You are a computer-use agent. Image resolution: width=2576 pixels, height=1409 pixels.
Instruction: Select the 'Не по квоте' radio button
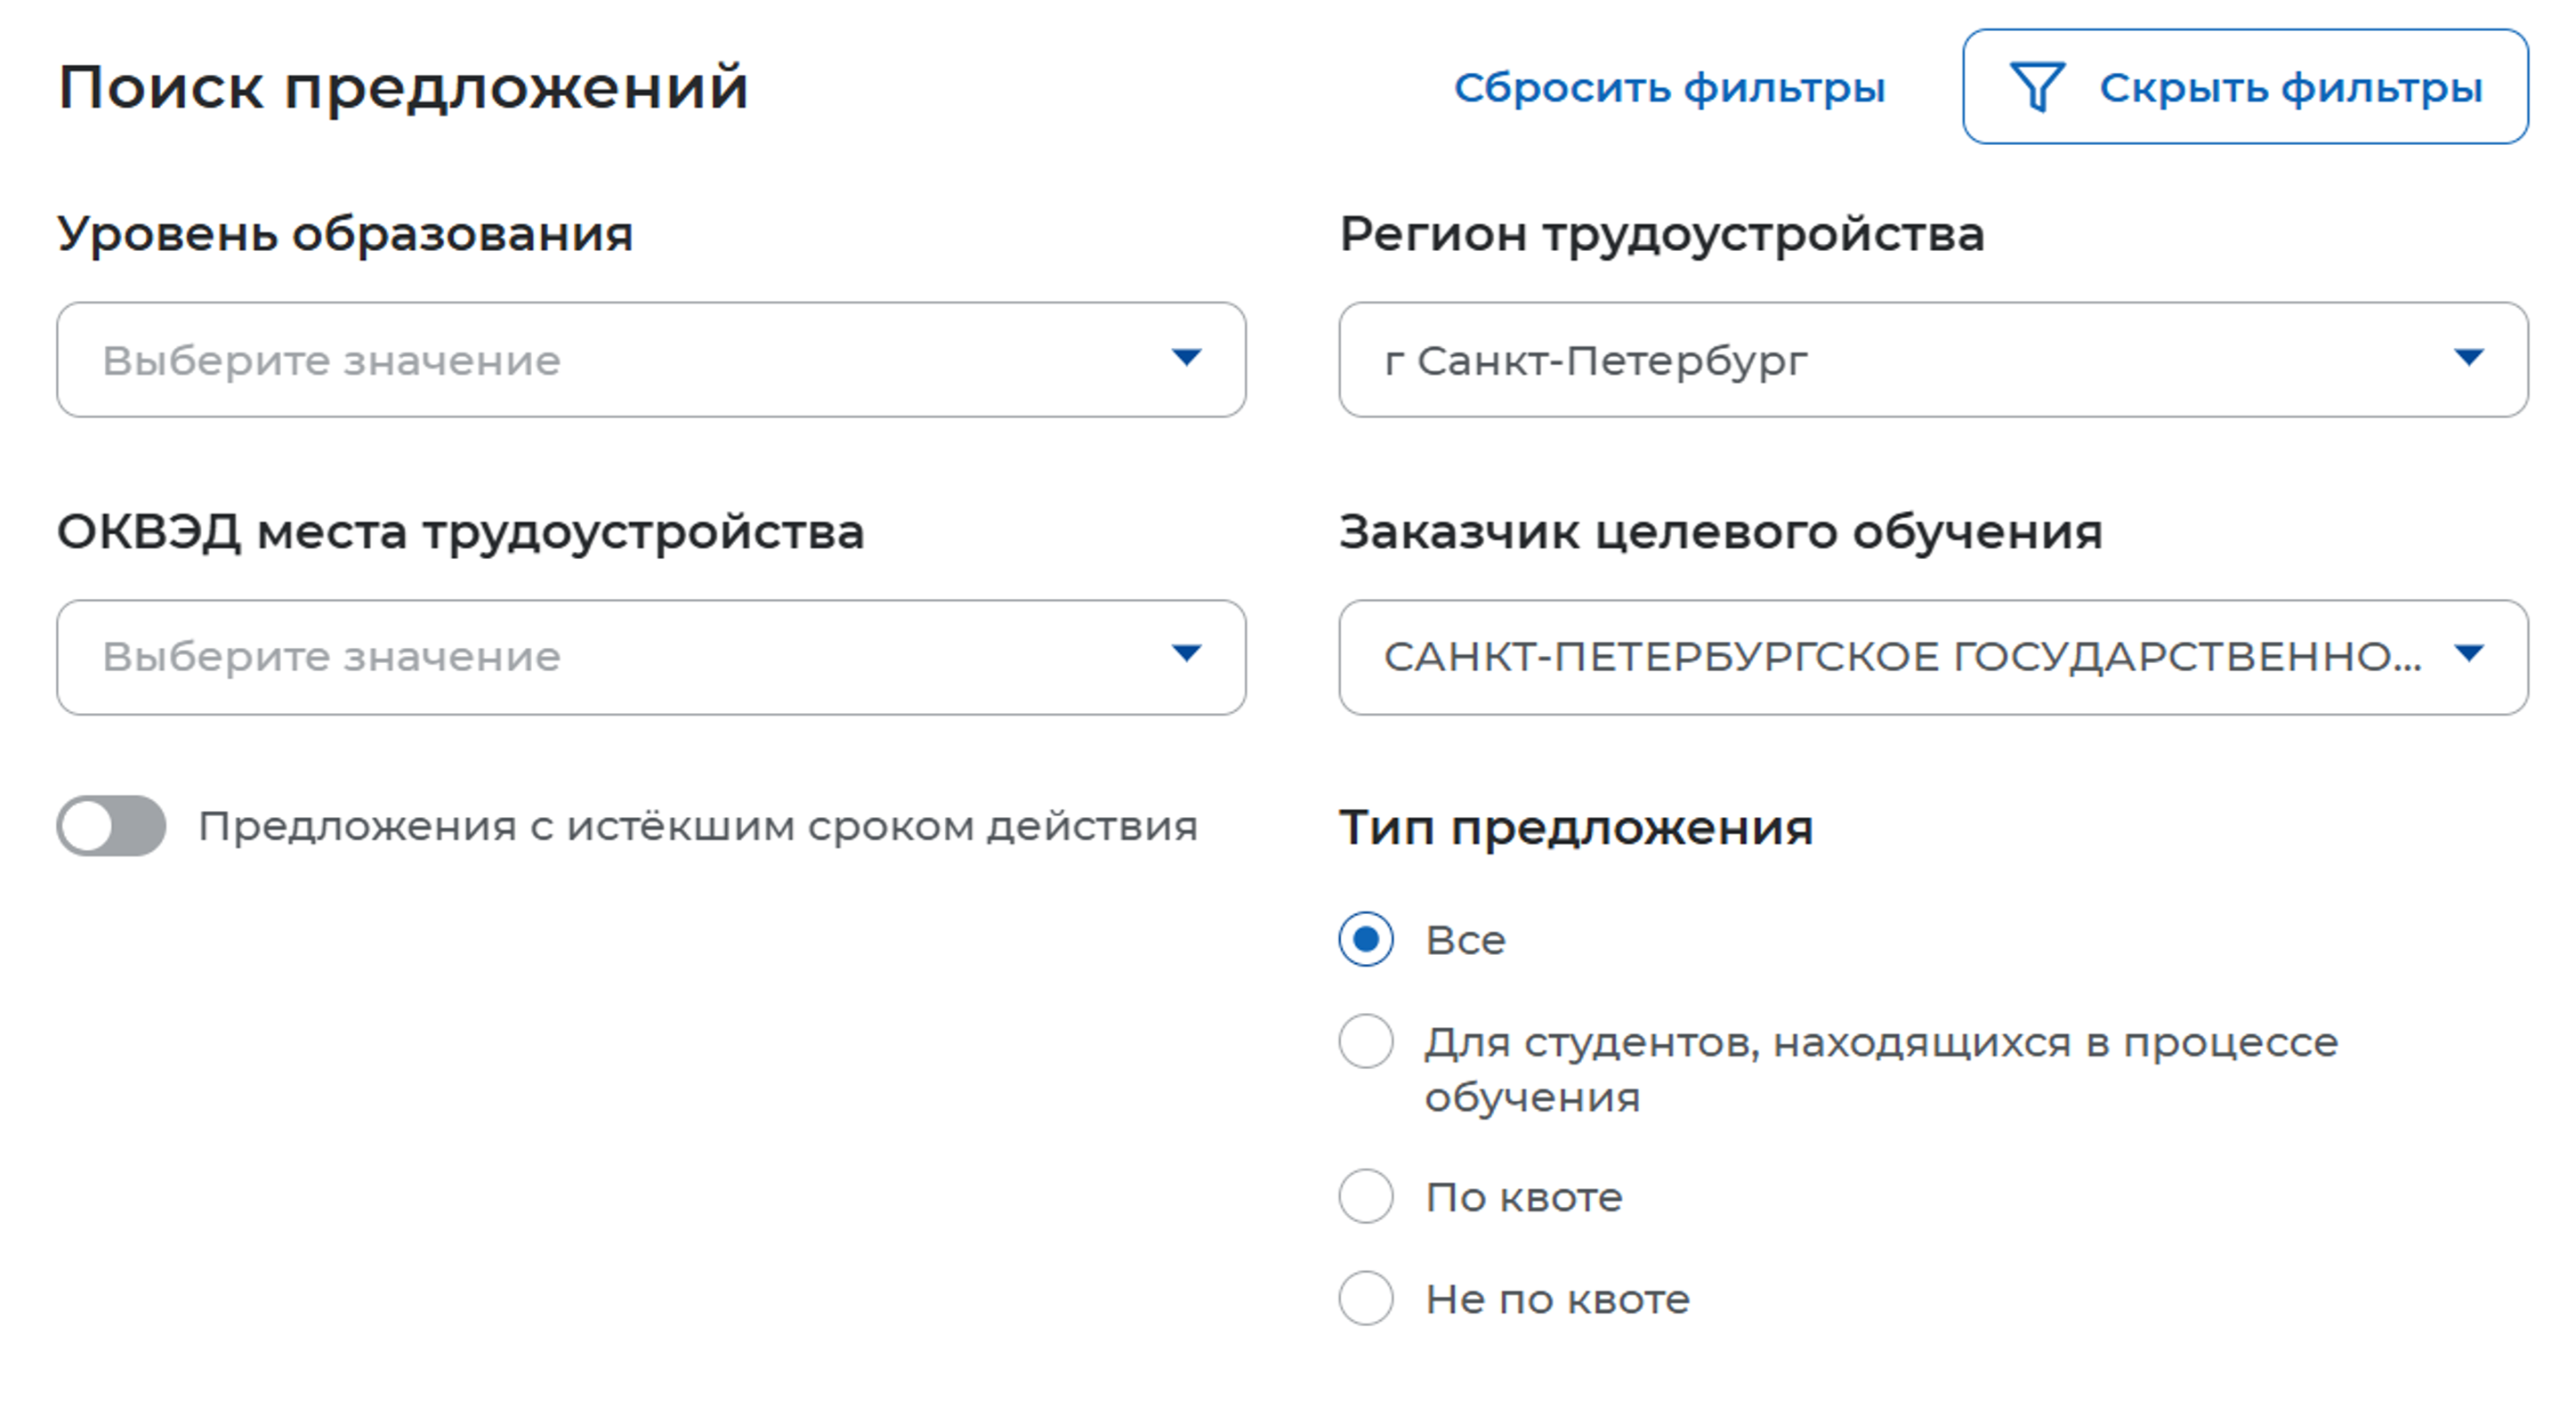point(1366,1298)
